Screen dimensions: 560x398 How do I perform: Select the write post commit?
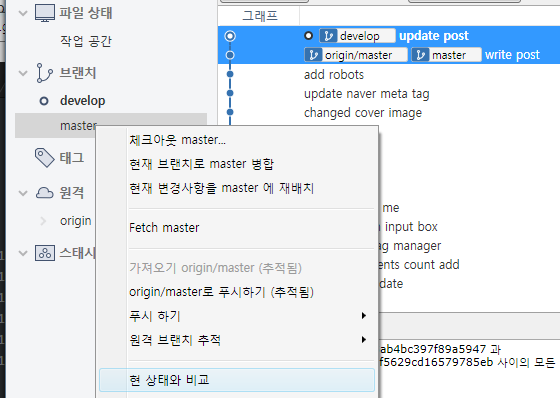512,55
